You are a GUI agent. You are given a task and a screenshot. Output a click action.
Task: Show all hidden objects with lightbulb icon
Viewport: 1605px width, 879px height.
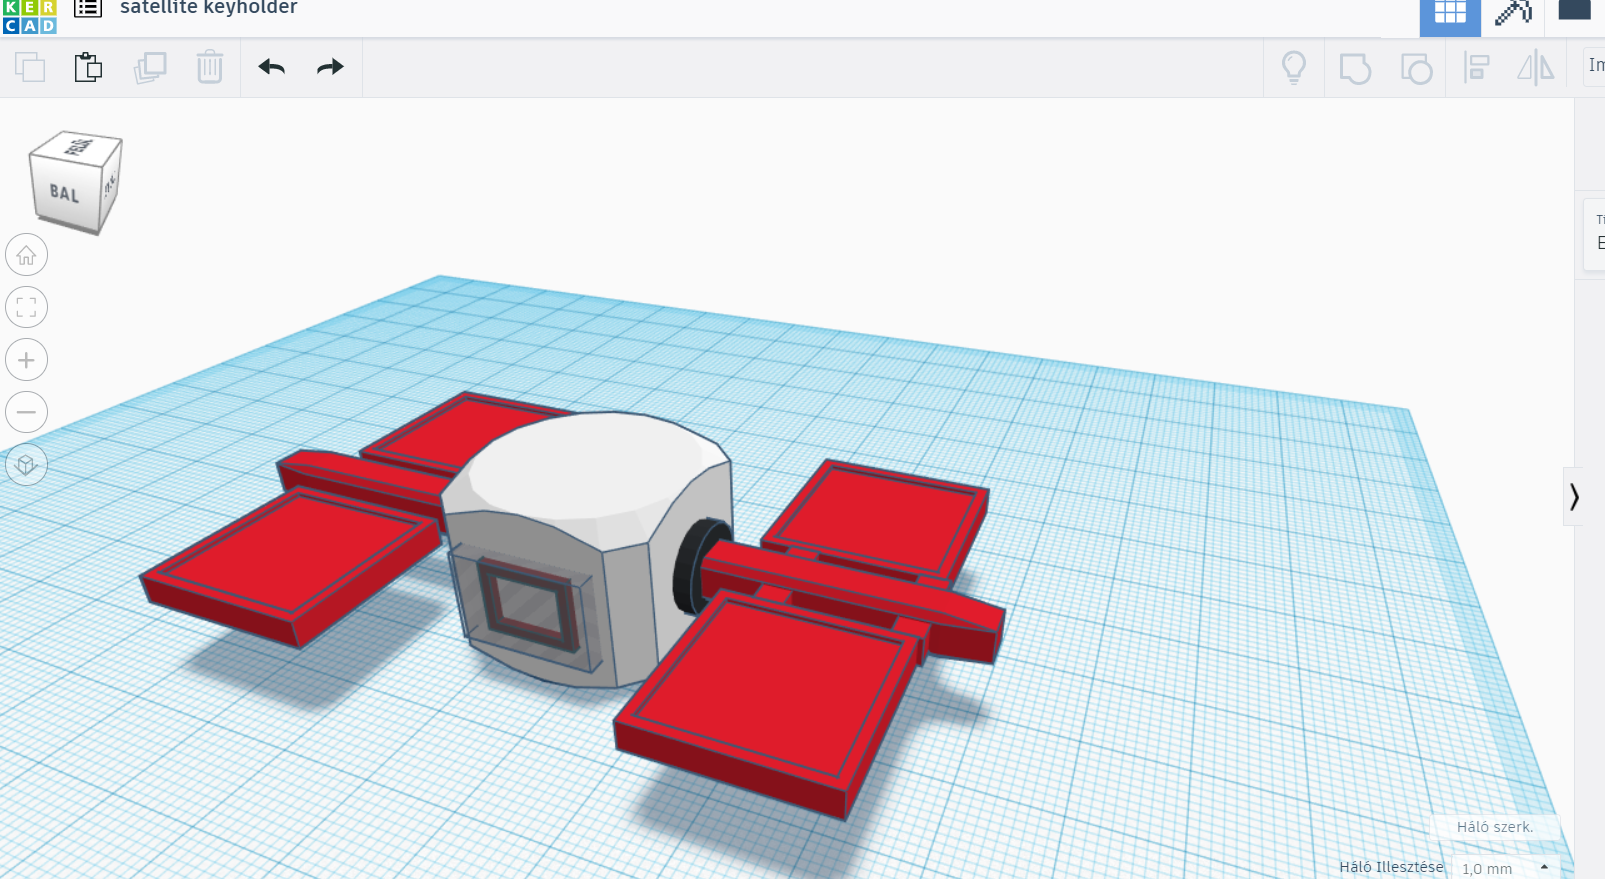[1294, 68]
